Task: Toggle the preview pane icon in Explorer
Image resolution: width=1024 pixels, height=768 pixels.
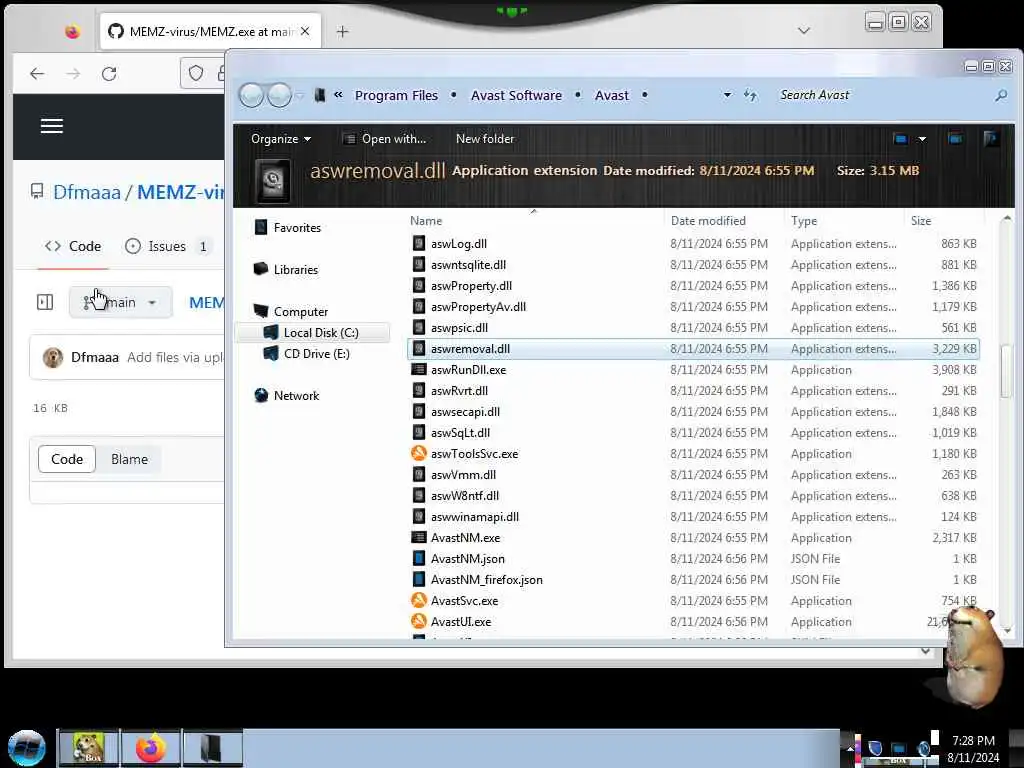Action: click(955, 139)
